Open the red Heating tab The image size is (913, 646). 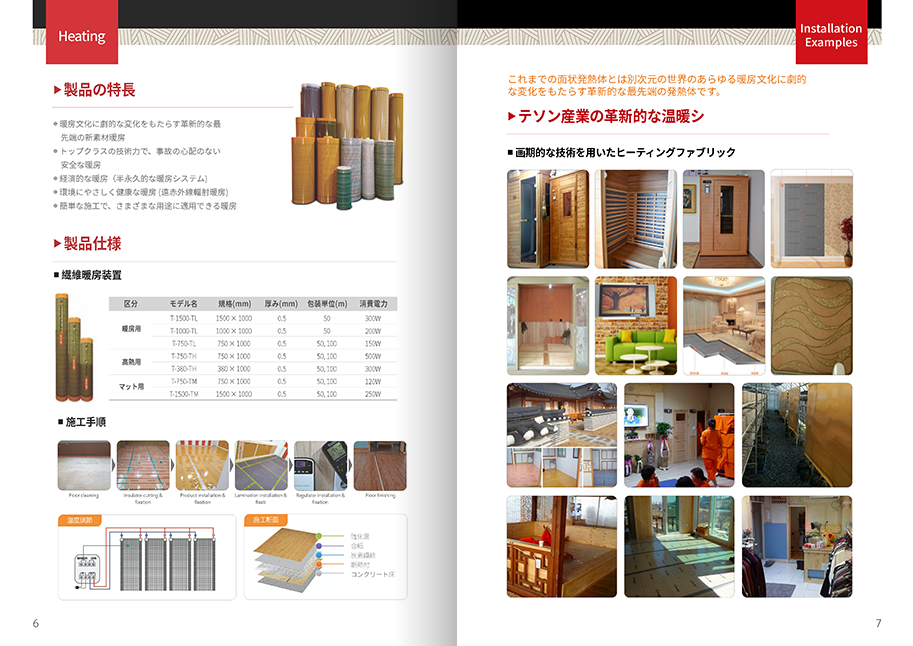tap(81, 37)
